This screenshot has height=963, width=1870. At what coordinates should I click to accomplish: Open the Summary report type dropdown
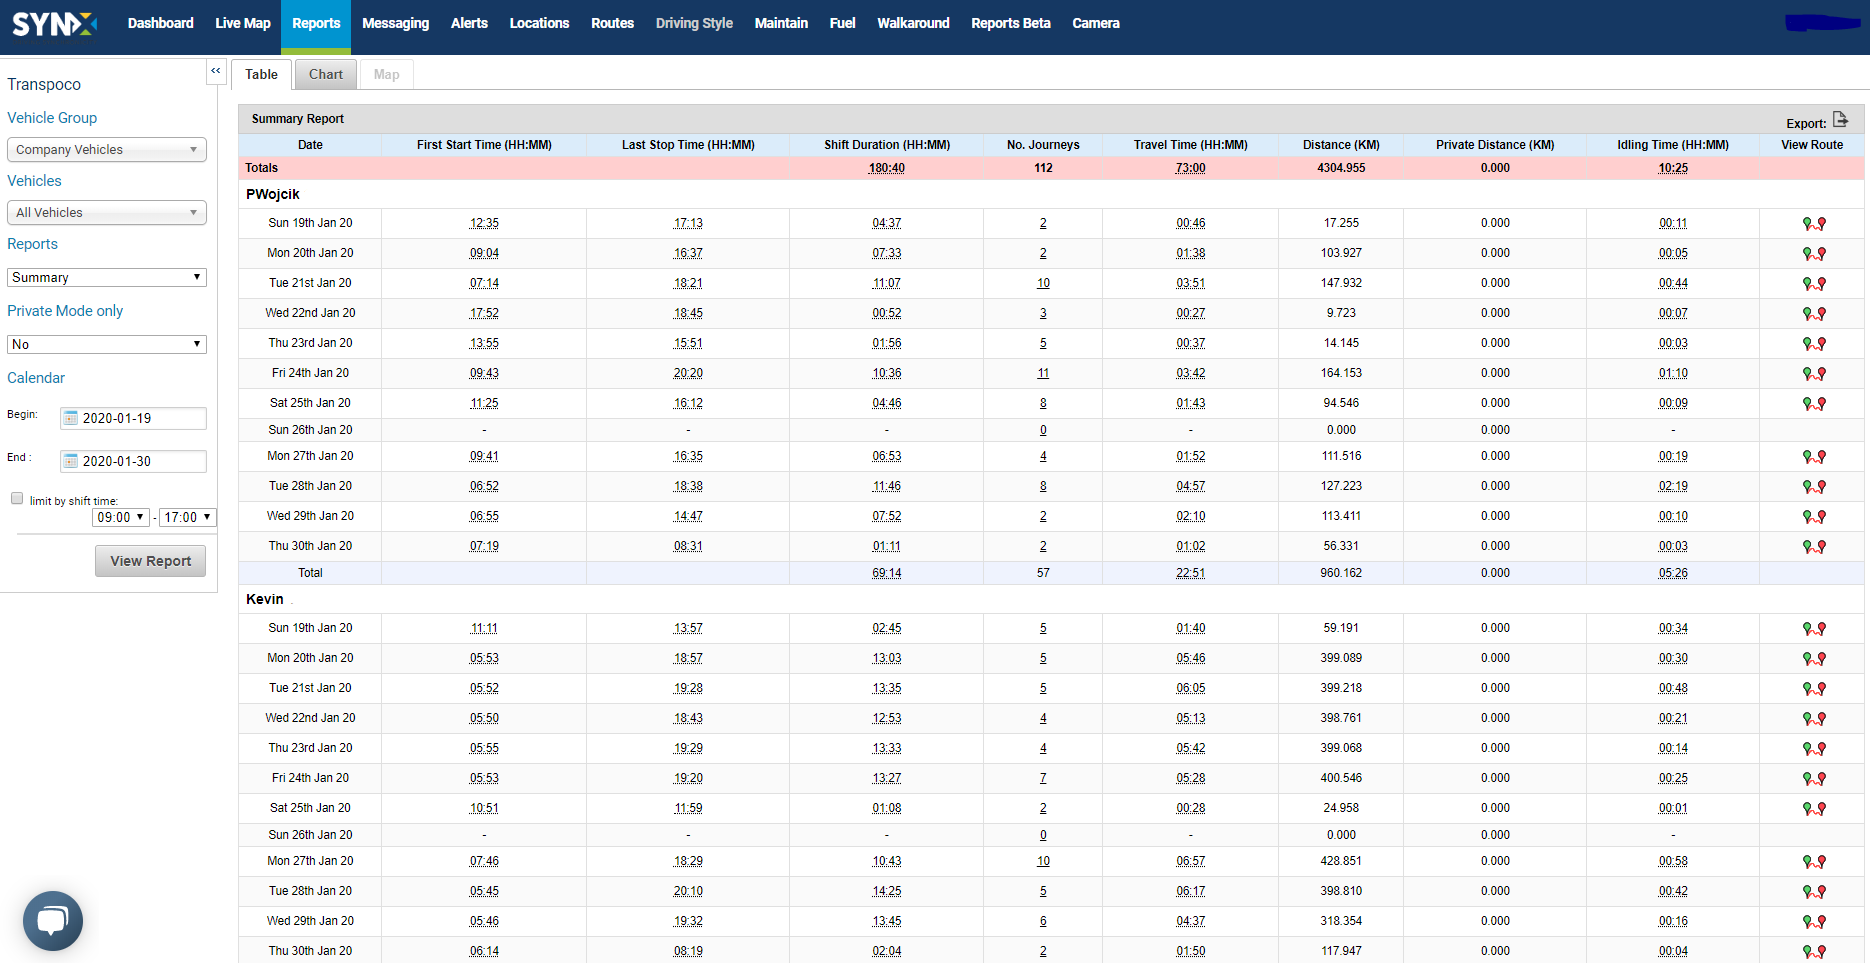[107, 277]
